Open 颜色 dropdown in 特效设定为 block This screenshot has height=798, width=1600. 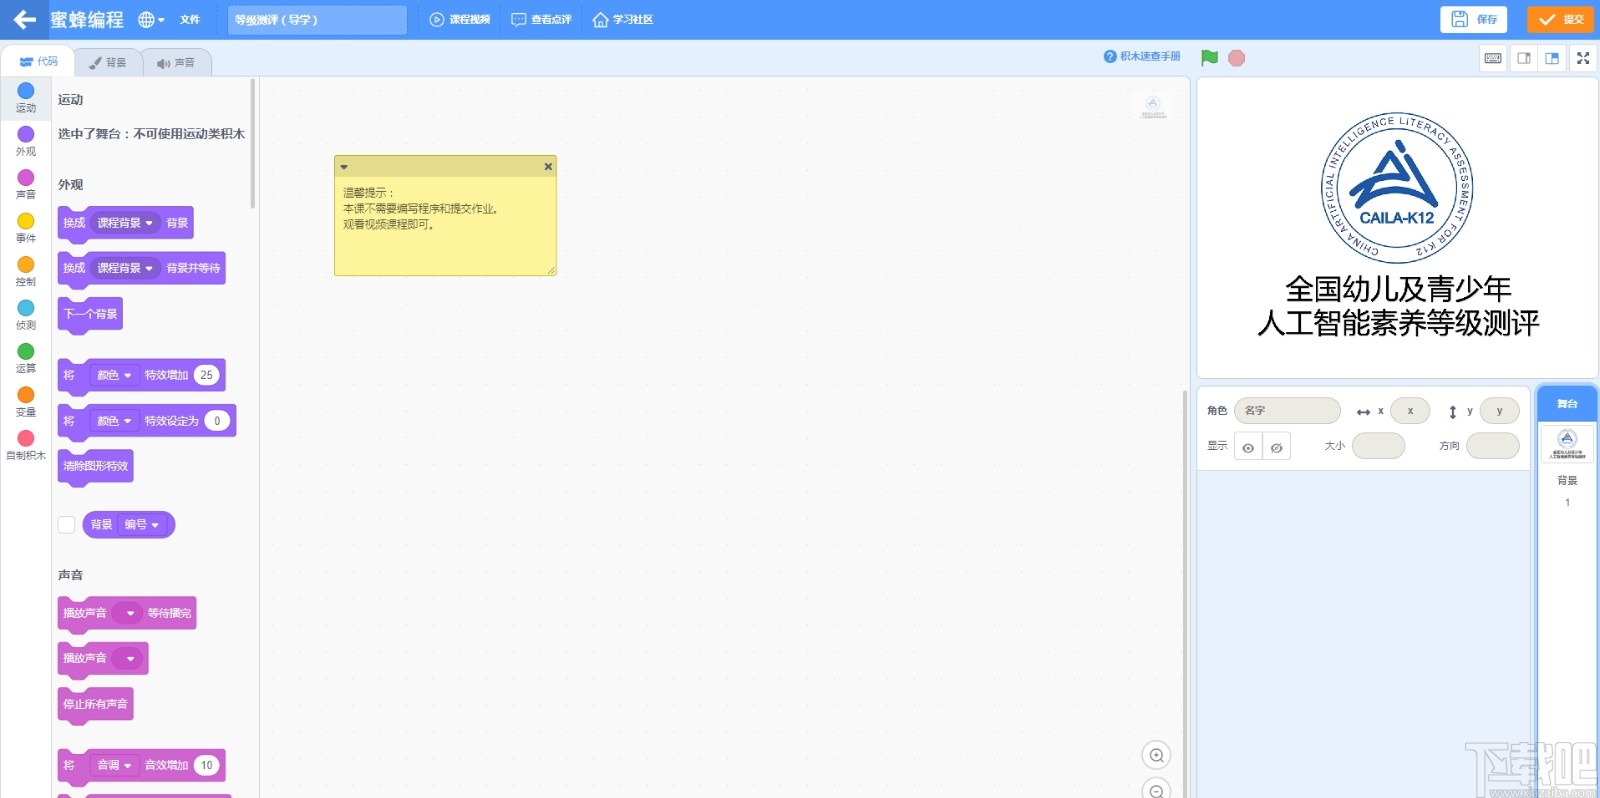(x=114, y=421)
